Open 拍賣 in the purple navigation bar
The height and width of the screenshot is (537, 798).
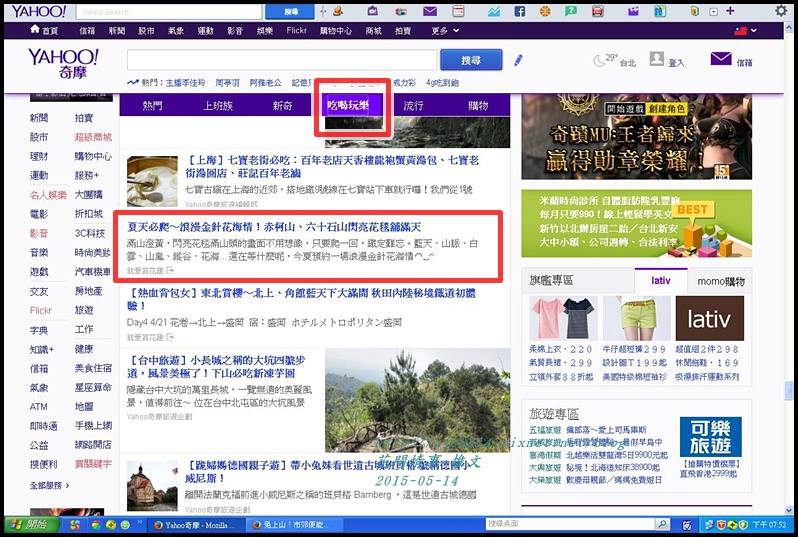coord(403,31)
